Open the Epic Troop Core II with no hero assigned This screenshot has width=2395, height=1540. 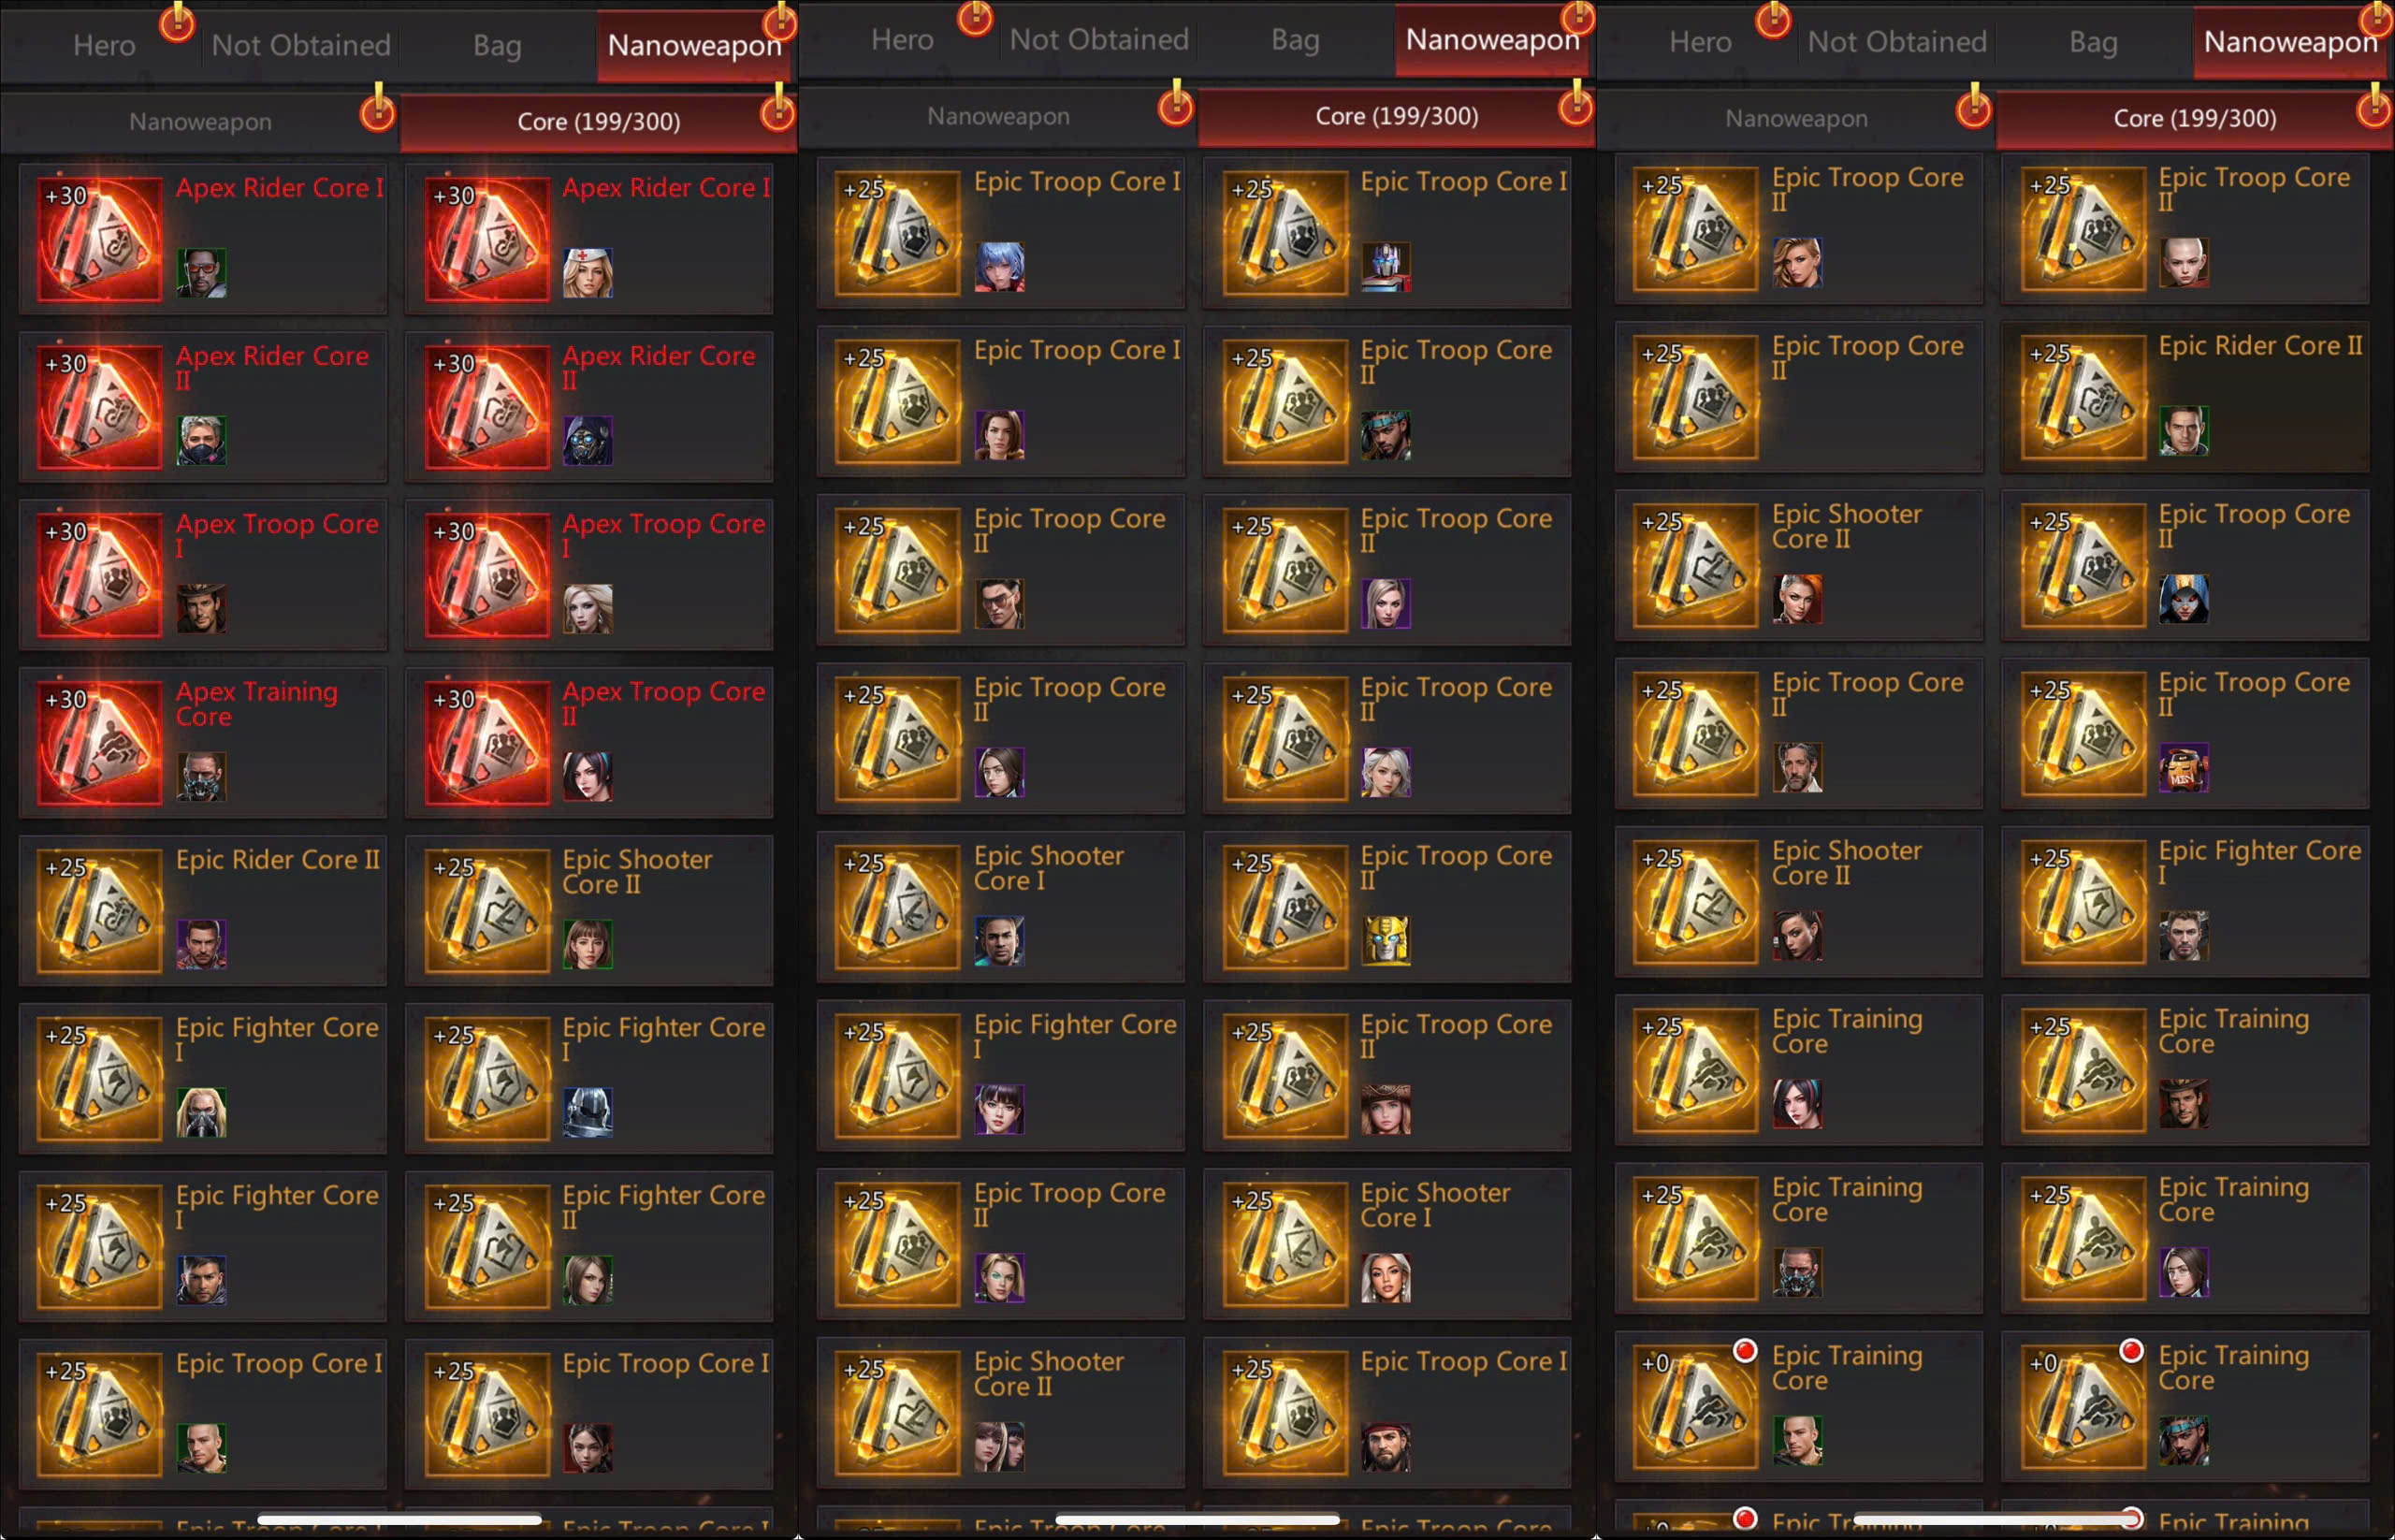1798,397
